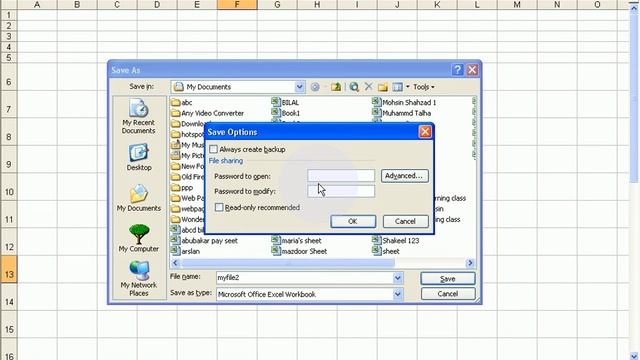This screenshot has width=640, height=360.
Task: Click the worksheet vertical scrollbar thumb
Action: (x=634, y=98)
